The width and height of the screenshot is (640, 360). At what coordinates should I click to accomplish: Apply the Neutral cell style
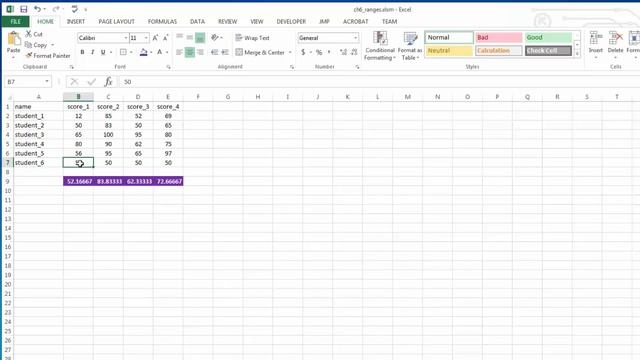tap(449, 51)
